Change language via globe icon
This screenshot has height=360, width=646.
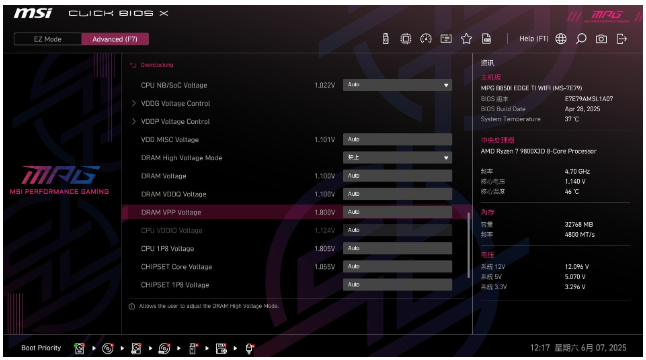pyautogui.click(x=561, y=39)
